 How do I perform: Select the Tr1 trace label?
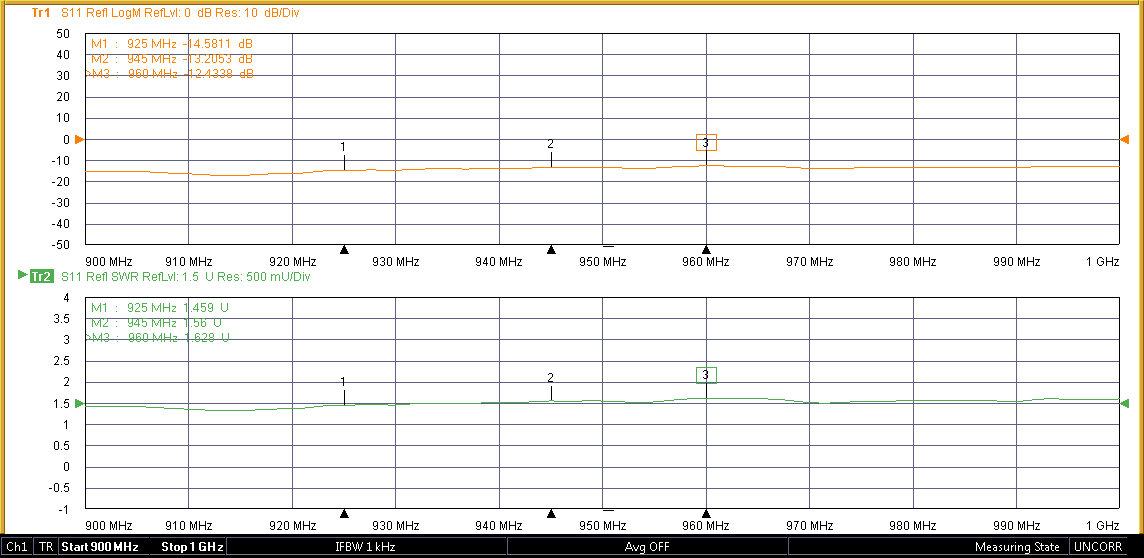(40, 13)
